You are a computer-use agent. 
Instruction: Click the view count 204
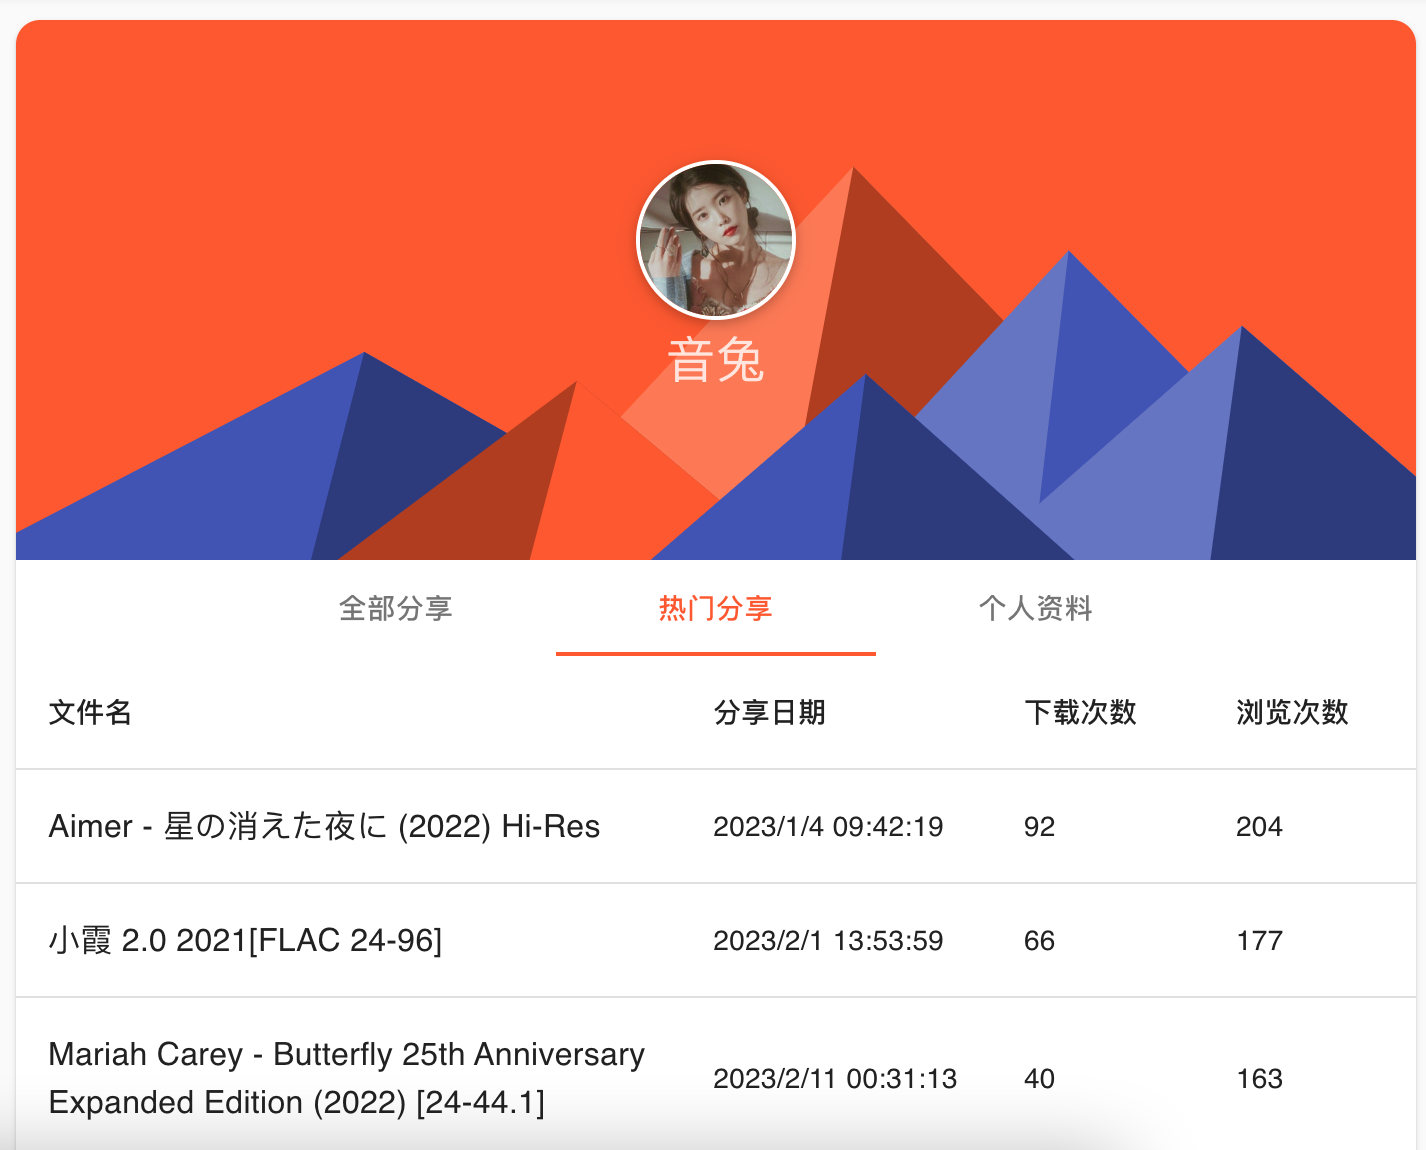1259,826
